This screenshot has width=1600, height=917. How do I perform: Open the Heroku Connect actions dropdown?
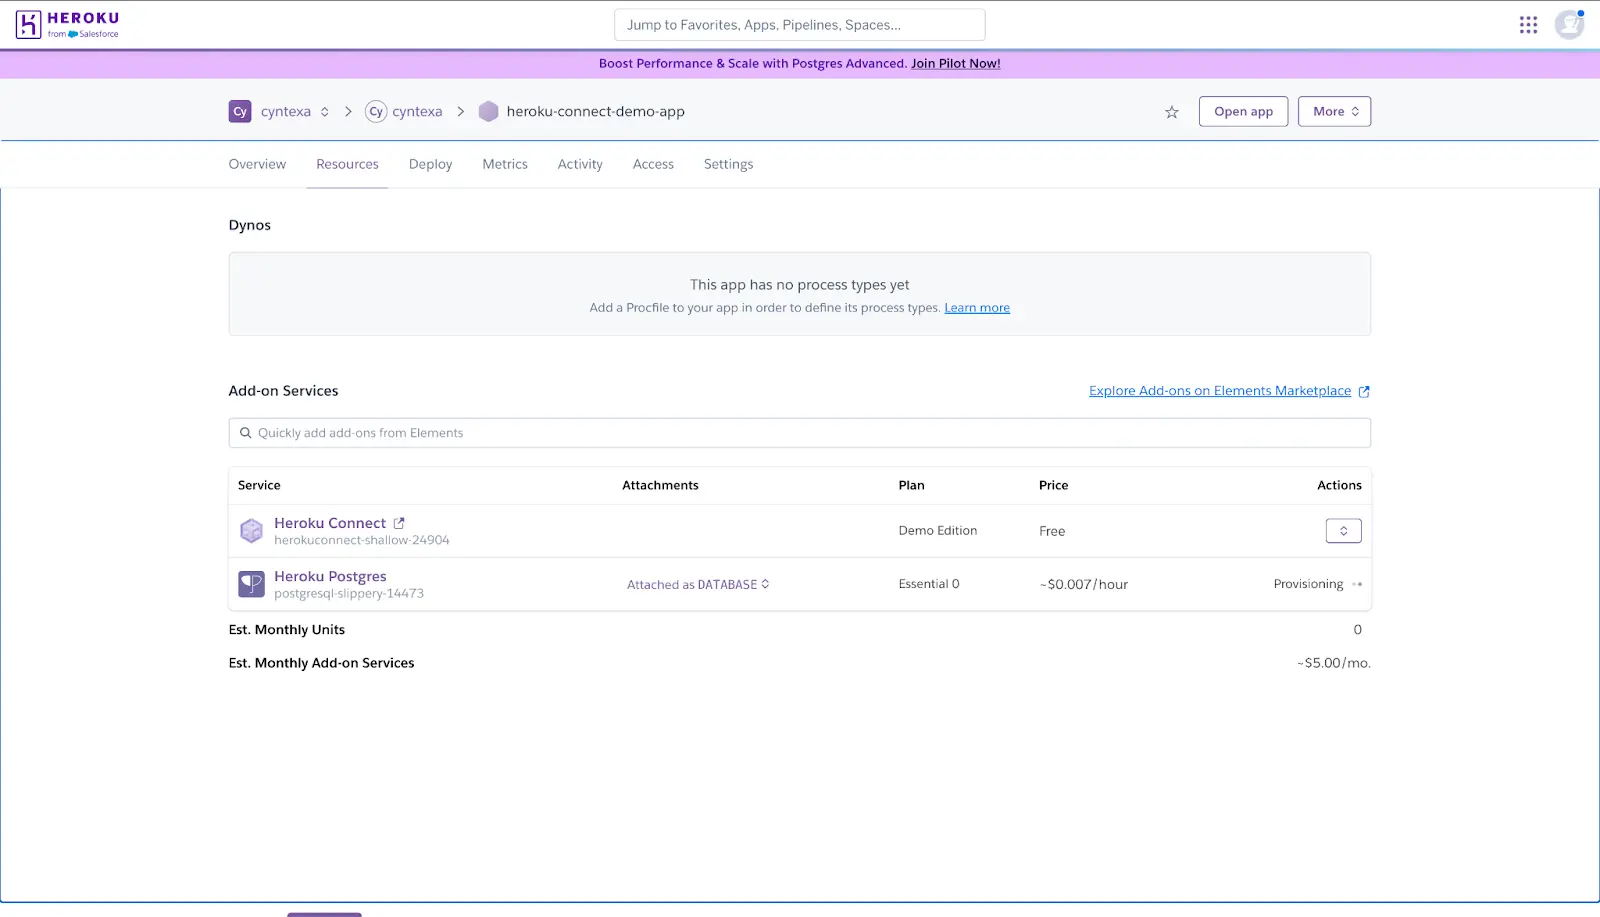[1343, 530]
